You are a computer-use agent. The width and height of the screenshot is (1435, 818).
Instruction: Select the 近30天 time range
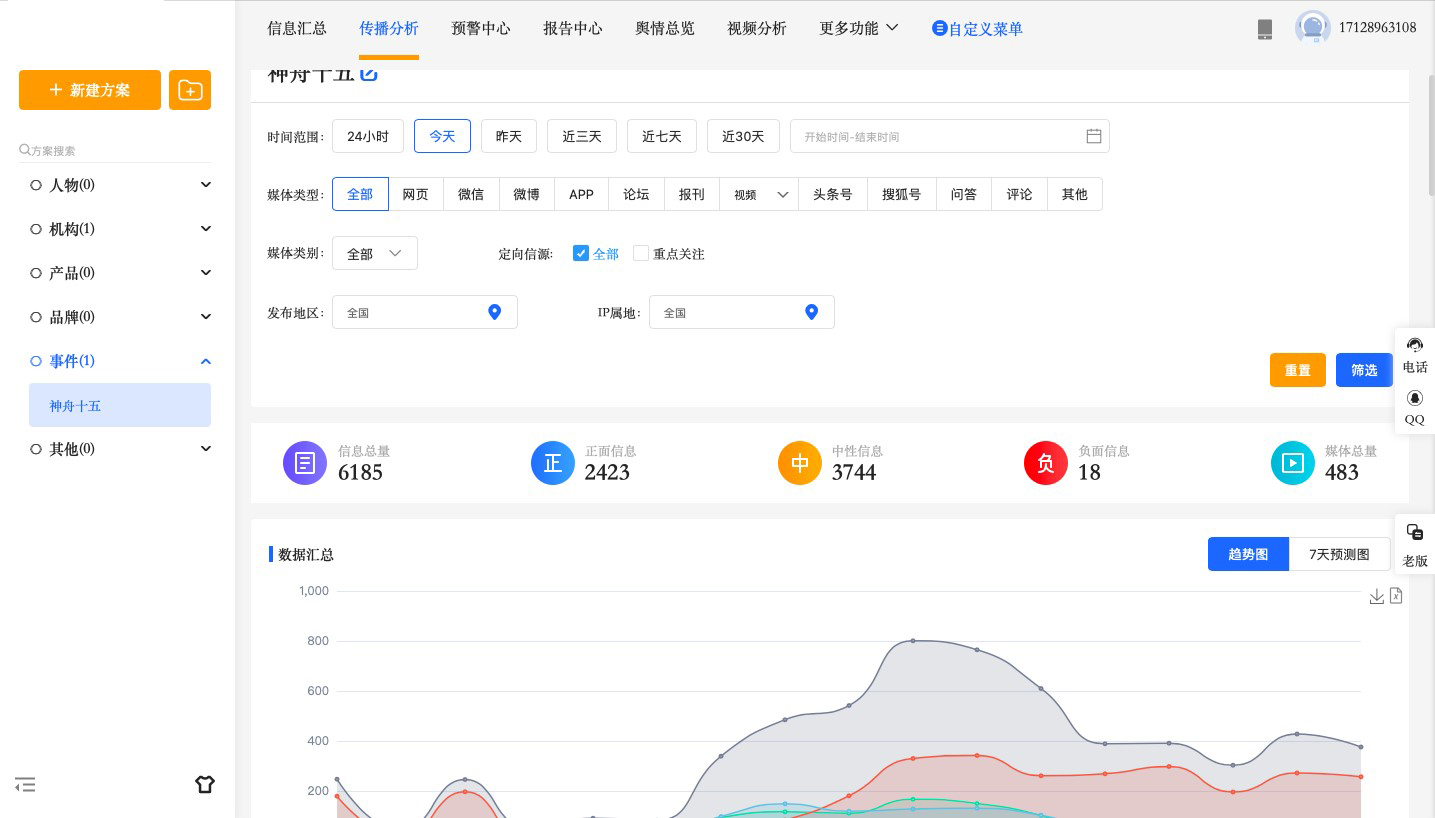(743, 136)
